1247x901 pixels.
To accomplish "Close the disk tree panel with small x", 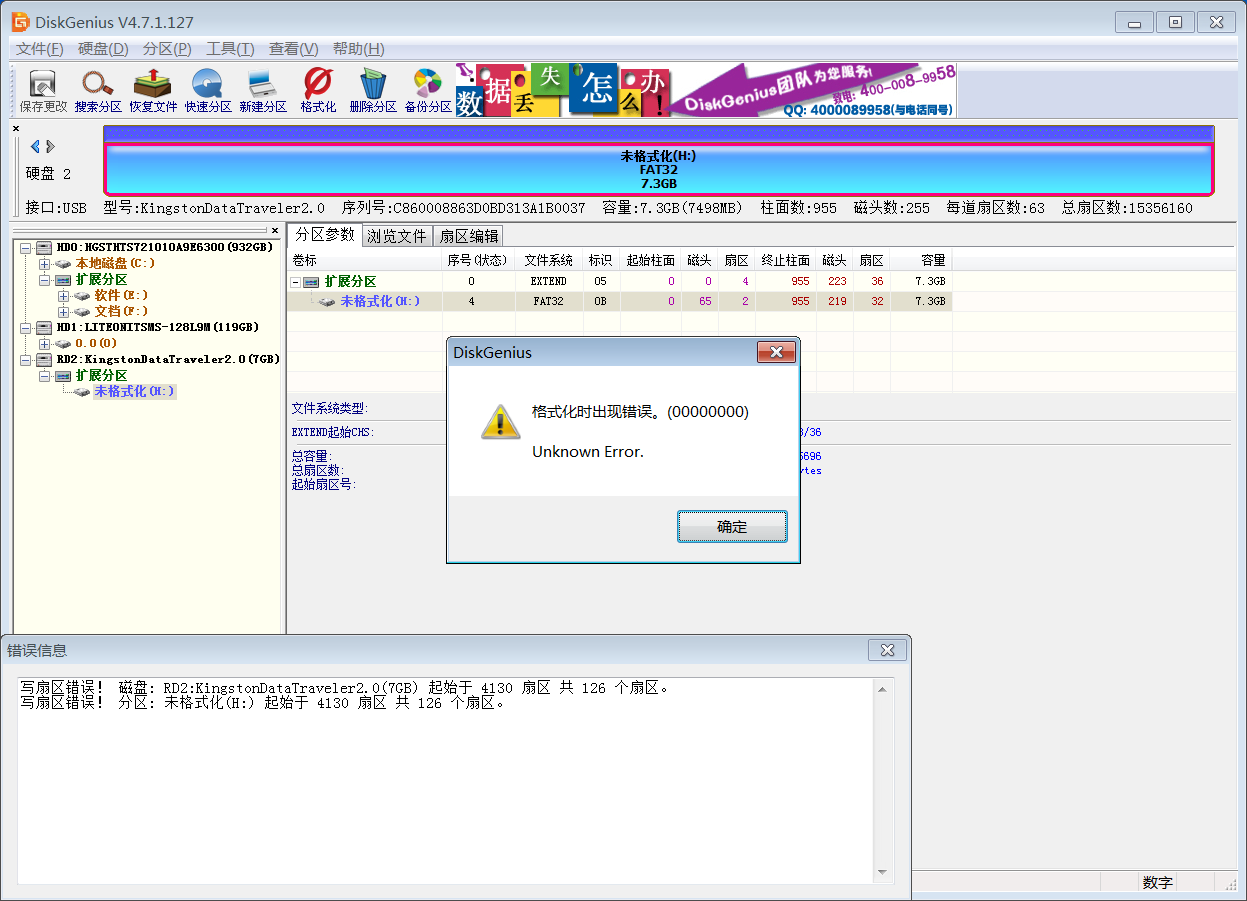I will click(275, 230).
